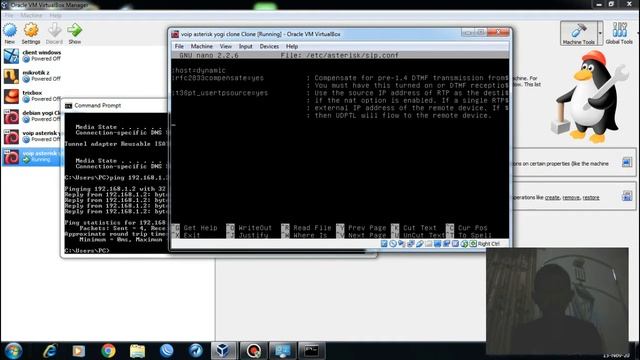Click the USB devices status icon
Screen dimensions: 640x360
[x=420, y=244]
